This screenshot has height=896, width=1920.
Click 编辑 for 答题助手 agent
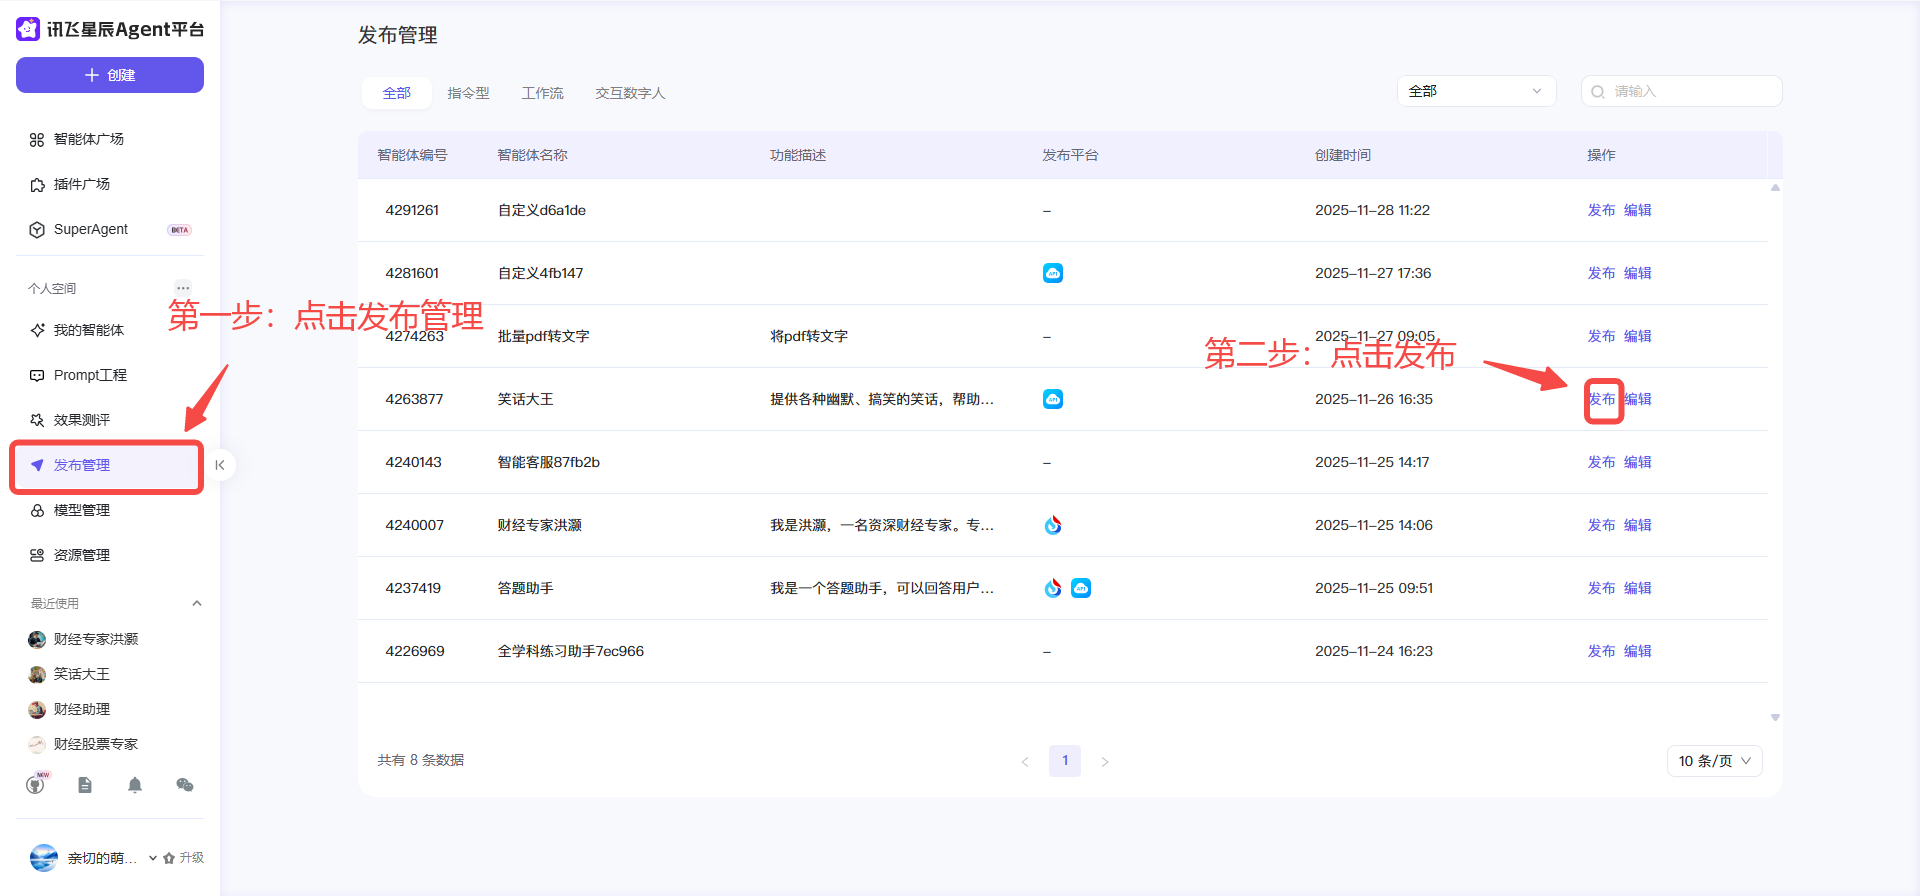[1637, 588]
